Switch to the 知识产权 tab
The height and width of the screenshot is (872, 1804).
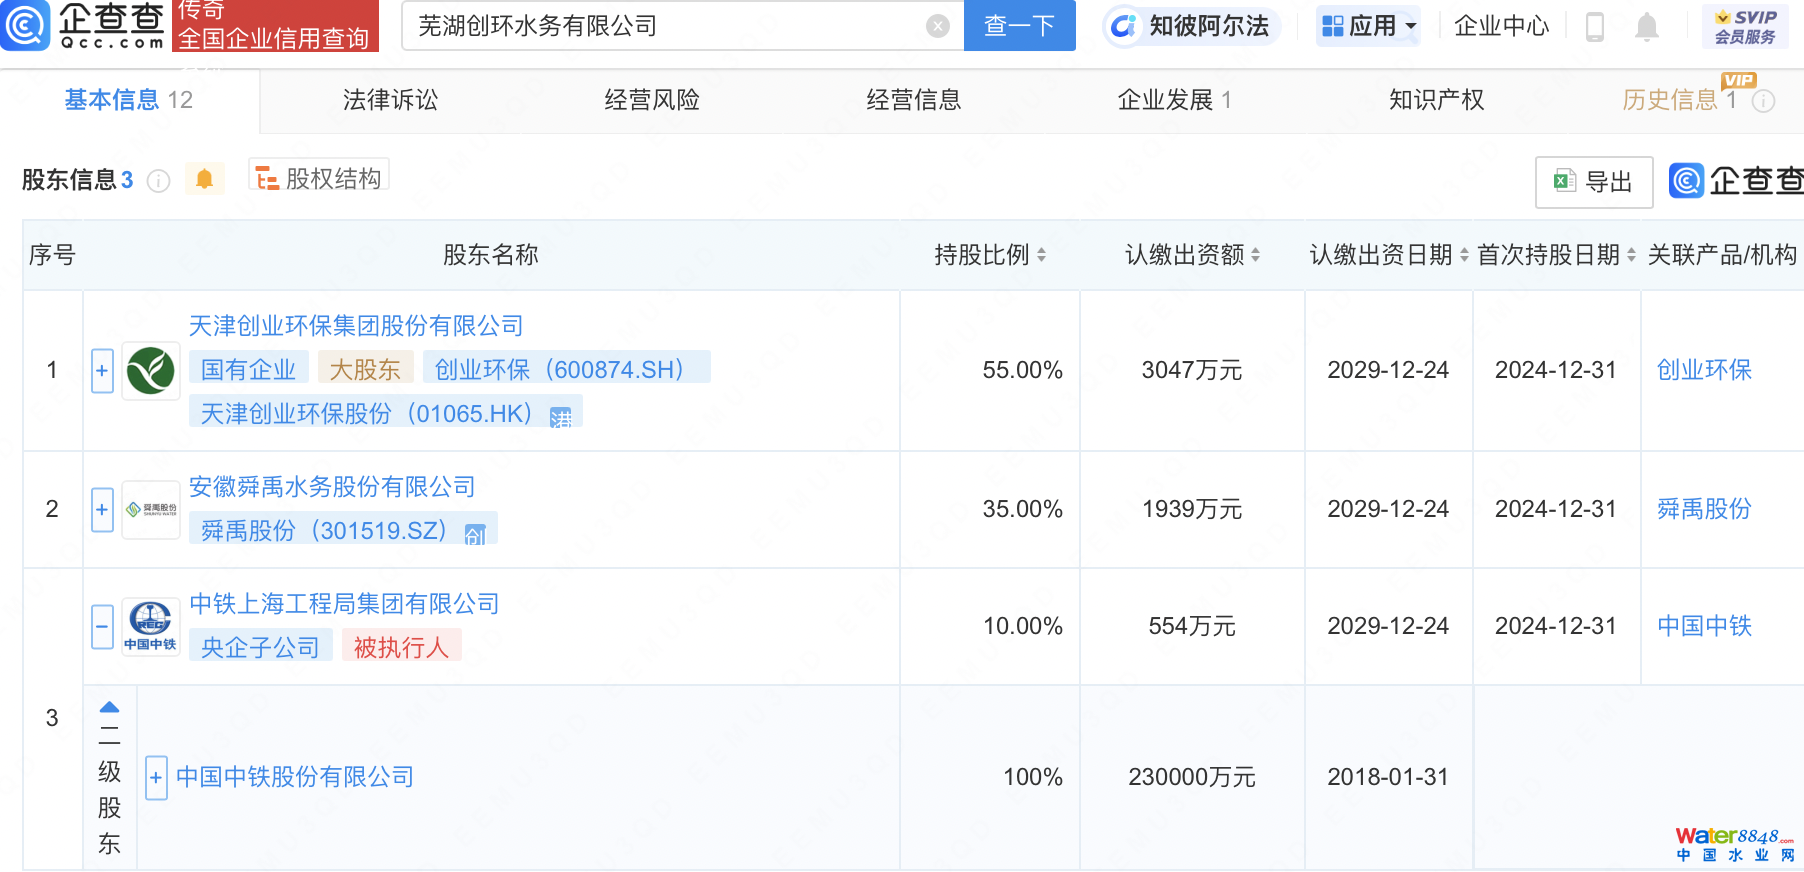[x=1436, y=100]
